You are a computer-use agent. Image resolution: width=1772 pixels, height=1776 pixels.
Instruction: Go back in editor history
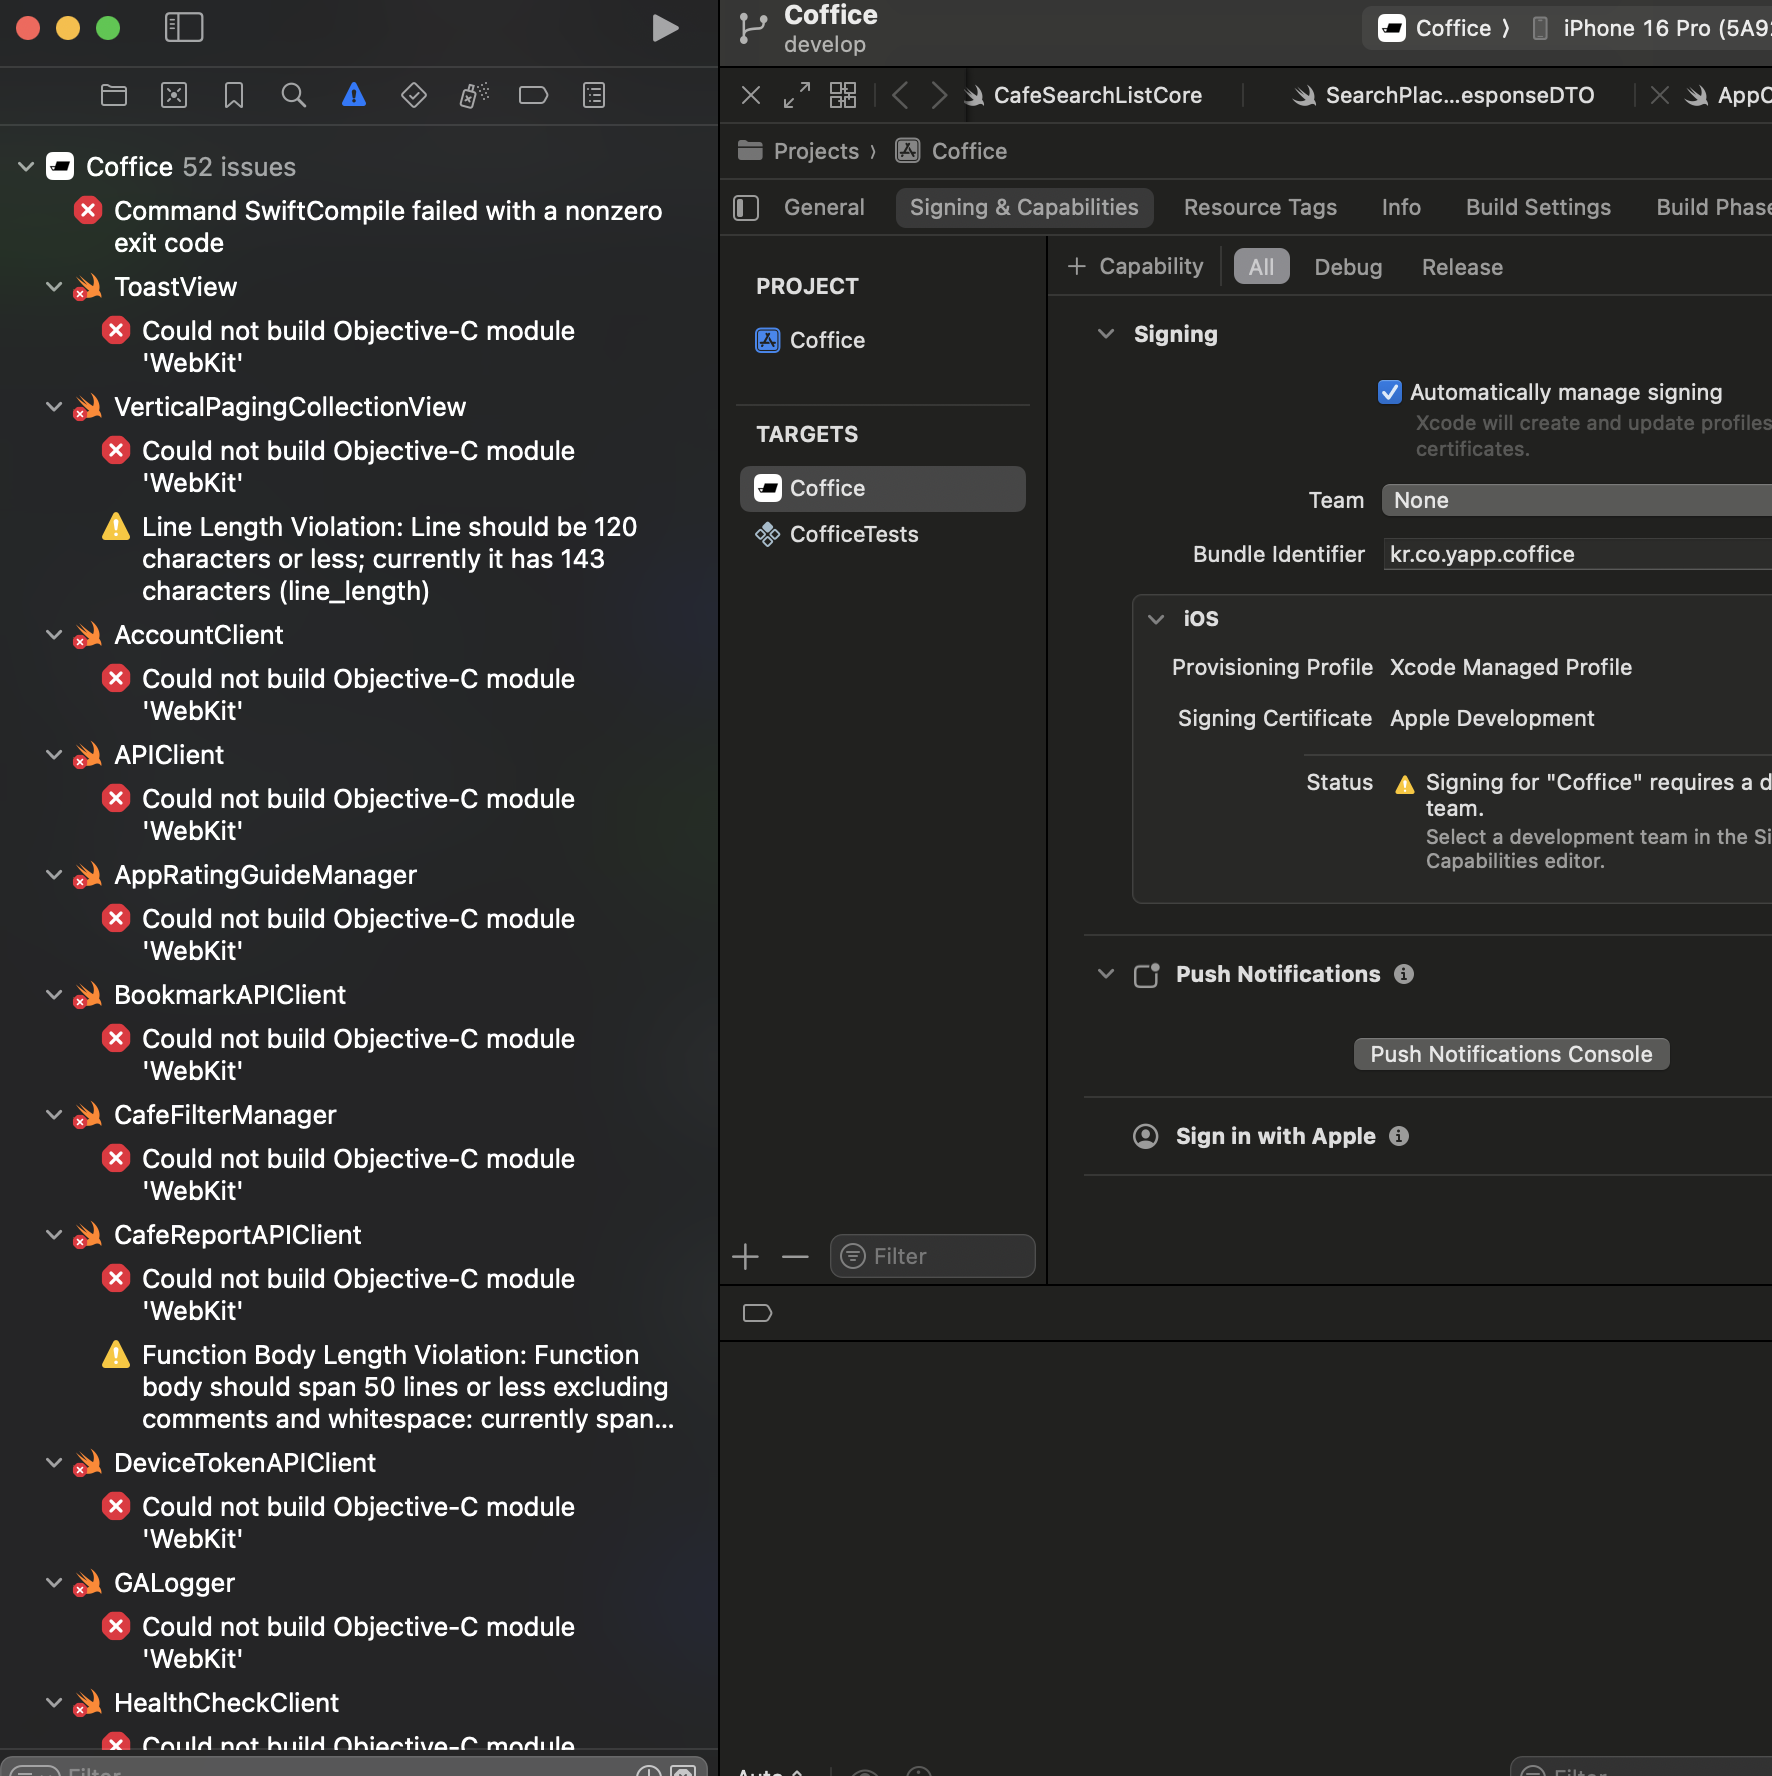tap(900, 95)
